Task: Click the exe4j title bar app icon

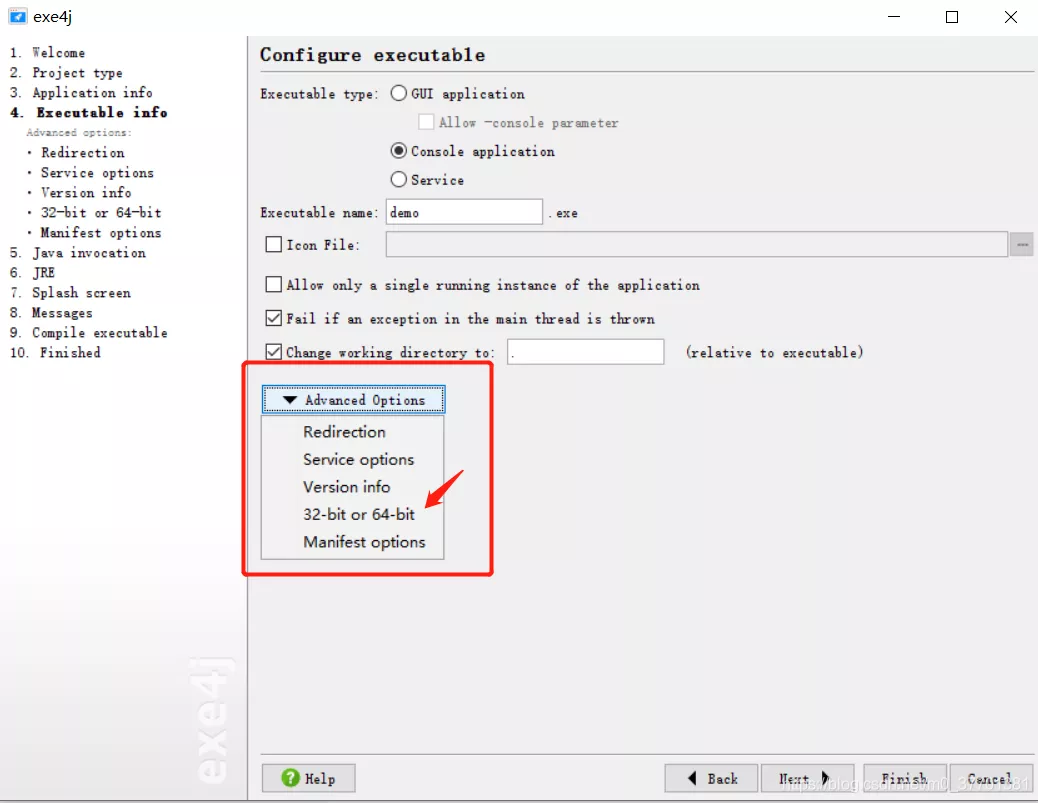Action: click(x=18, y=17)
